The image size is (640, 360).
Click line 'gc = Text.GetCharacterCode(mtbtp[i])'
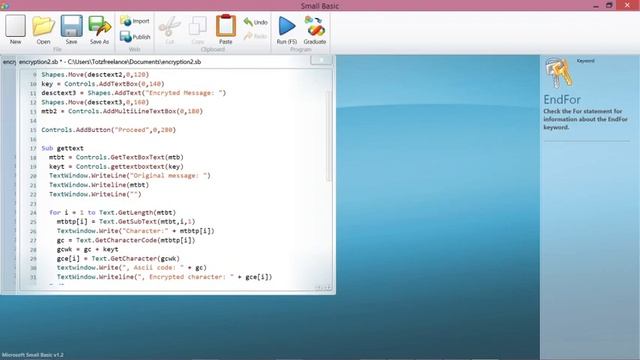tap(126, 240)
